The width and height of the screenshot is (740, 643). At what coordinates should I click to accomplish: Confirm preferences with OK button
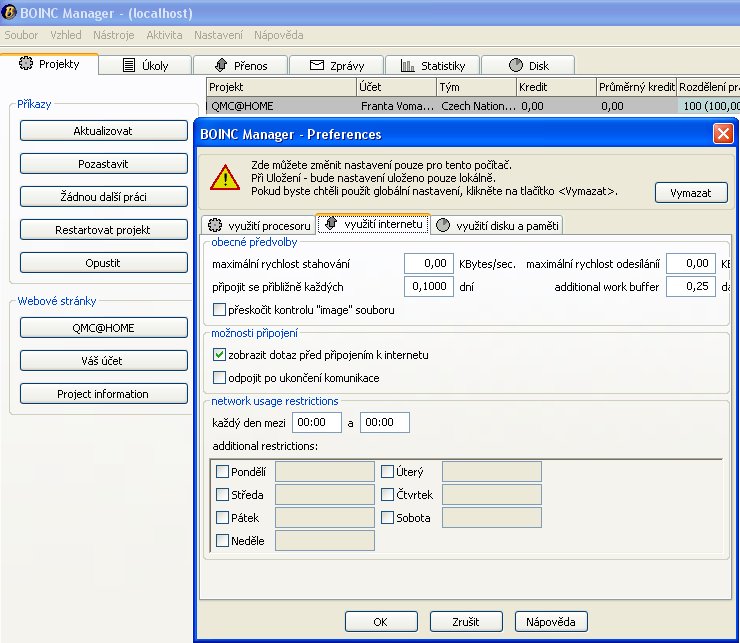[381, 622]
